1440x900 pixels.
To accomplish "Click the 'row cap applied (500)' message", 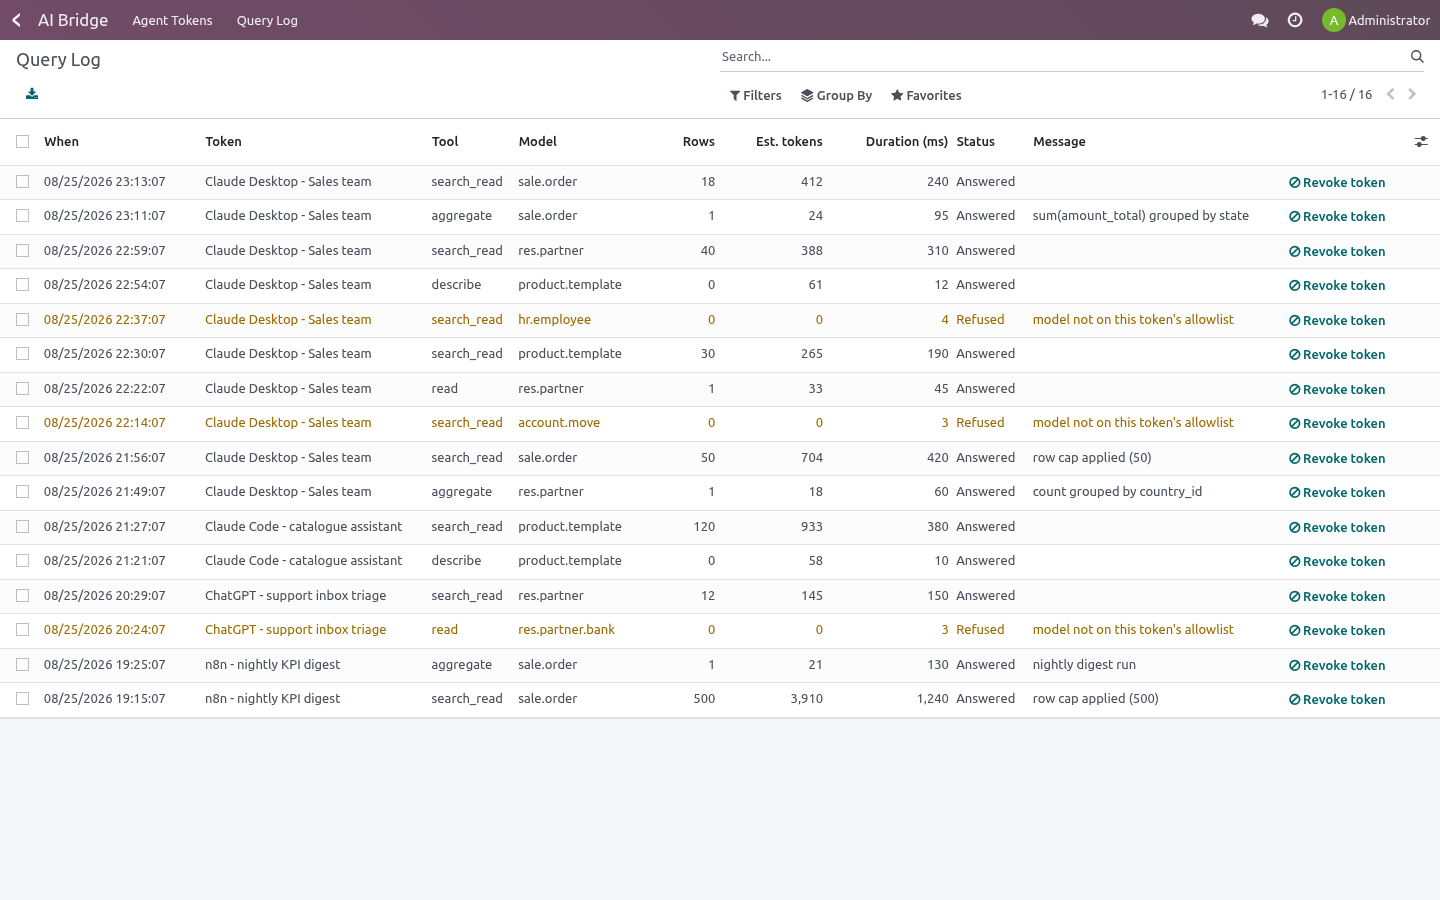I will click(x=1096, y=699).
